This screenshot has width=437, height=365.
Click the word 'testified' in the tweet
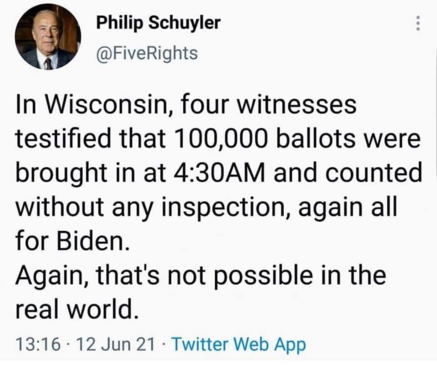coord(63,139)
